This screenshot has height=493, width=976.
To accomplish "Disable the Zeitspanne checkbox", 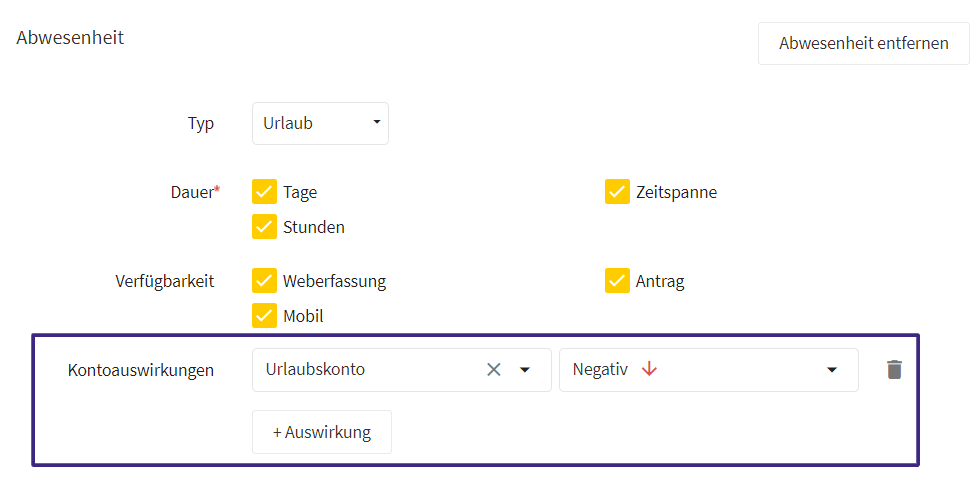I will tap(617, 192).
